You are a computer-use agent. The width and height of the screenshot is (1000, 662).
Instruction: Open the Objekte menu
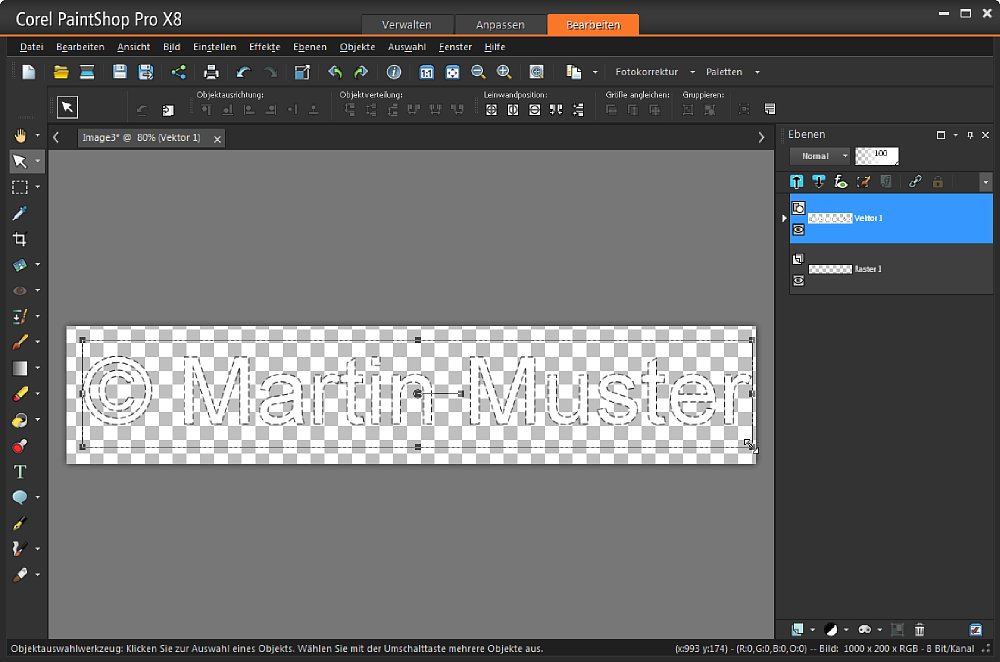tap(357, 47)
